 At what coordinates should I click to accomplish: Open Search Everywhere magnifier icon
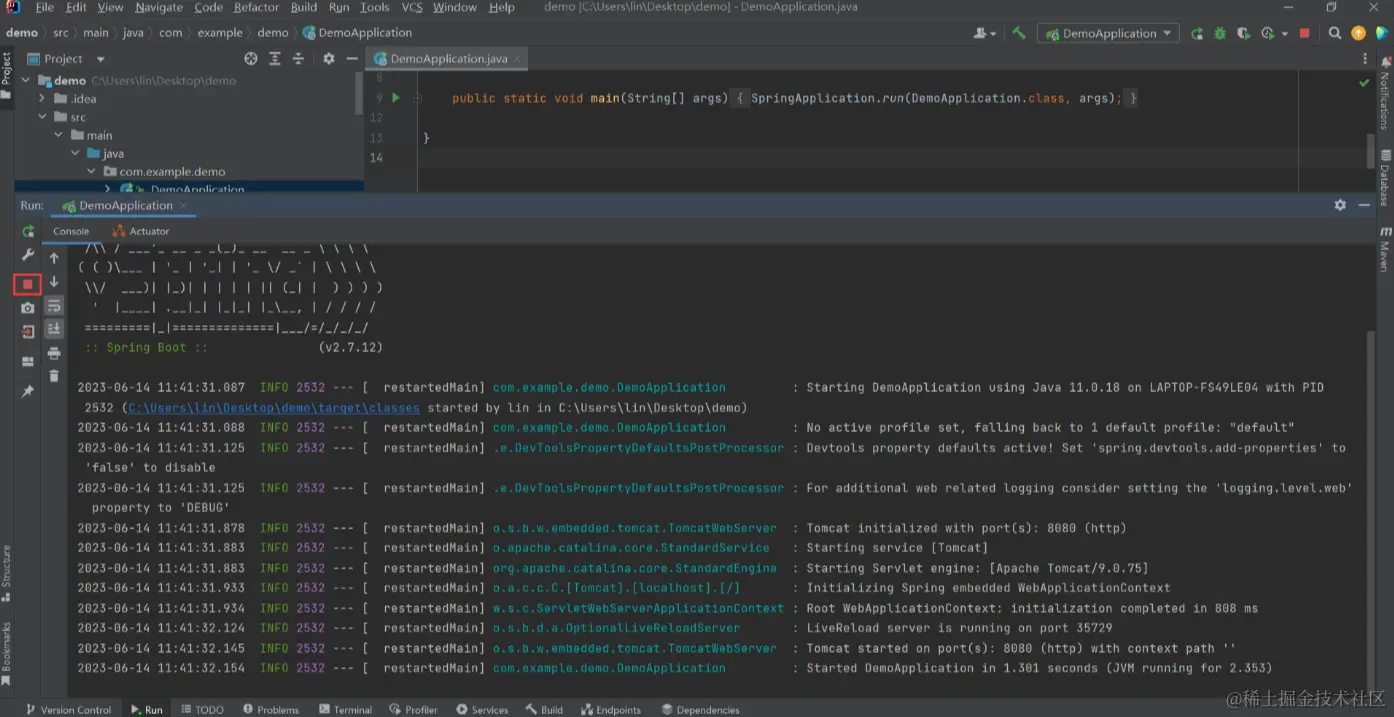click(x=1334, y=33)
